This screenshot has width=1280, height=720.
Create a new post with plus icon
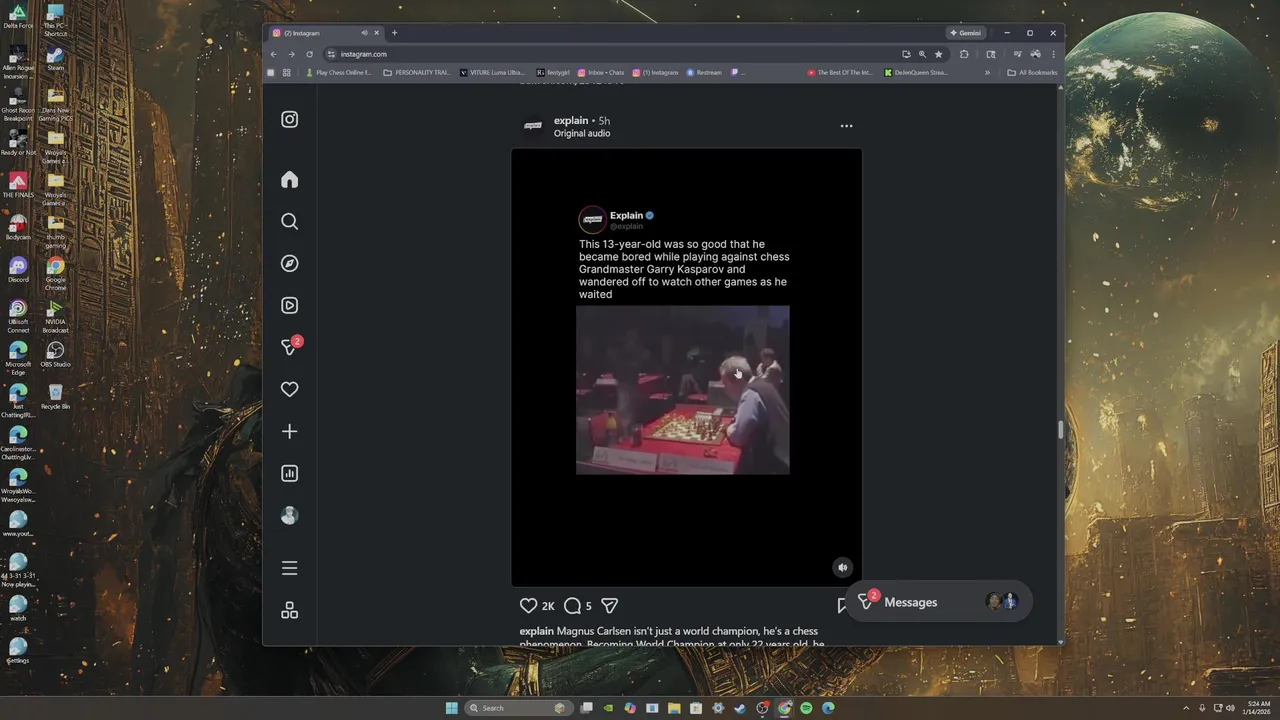tap(289, 432)
